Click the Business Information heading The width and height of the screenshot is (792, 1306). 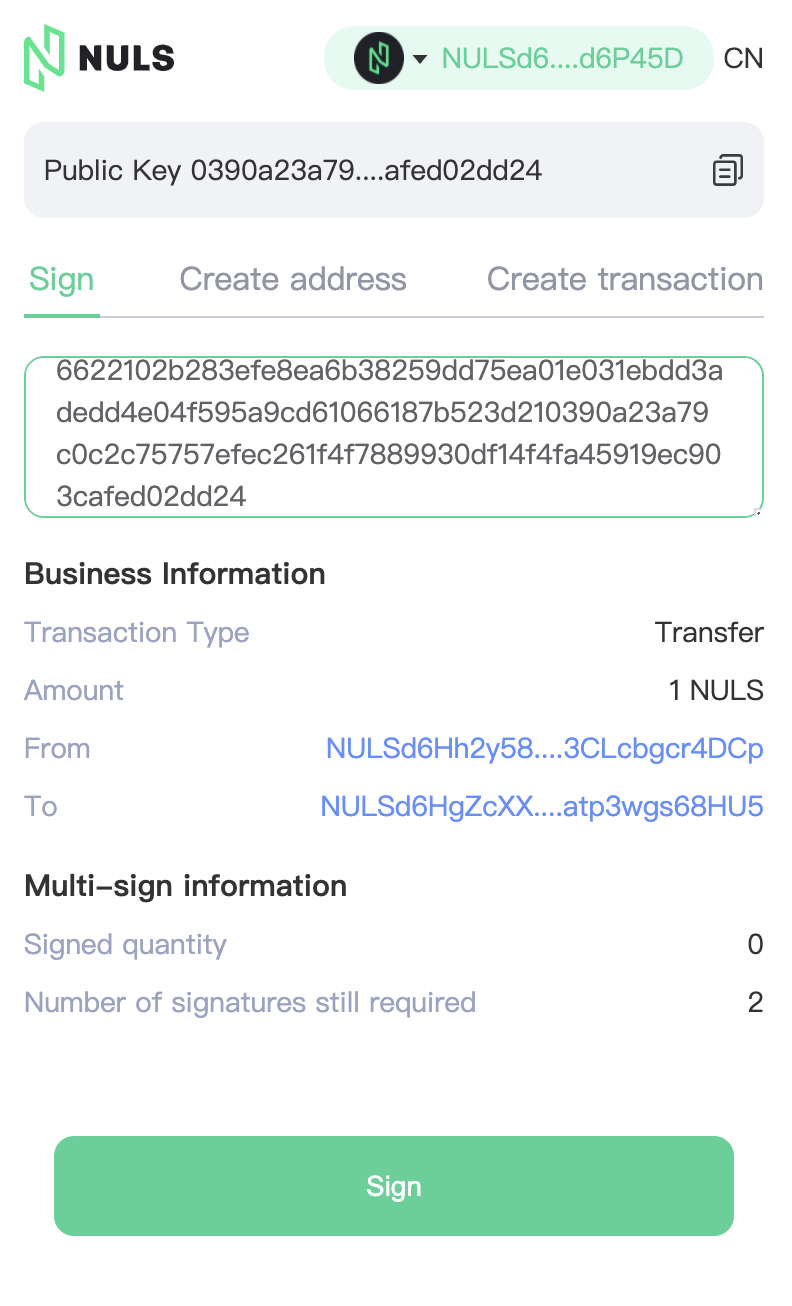175,574
